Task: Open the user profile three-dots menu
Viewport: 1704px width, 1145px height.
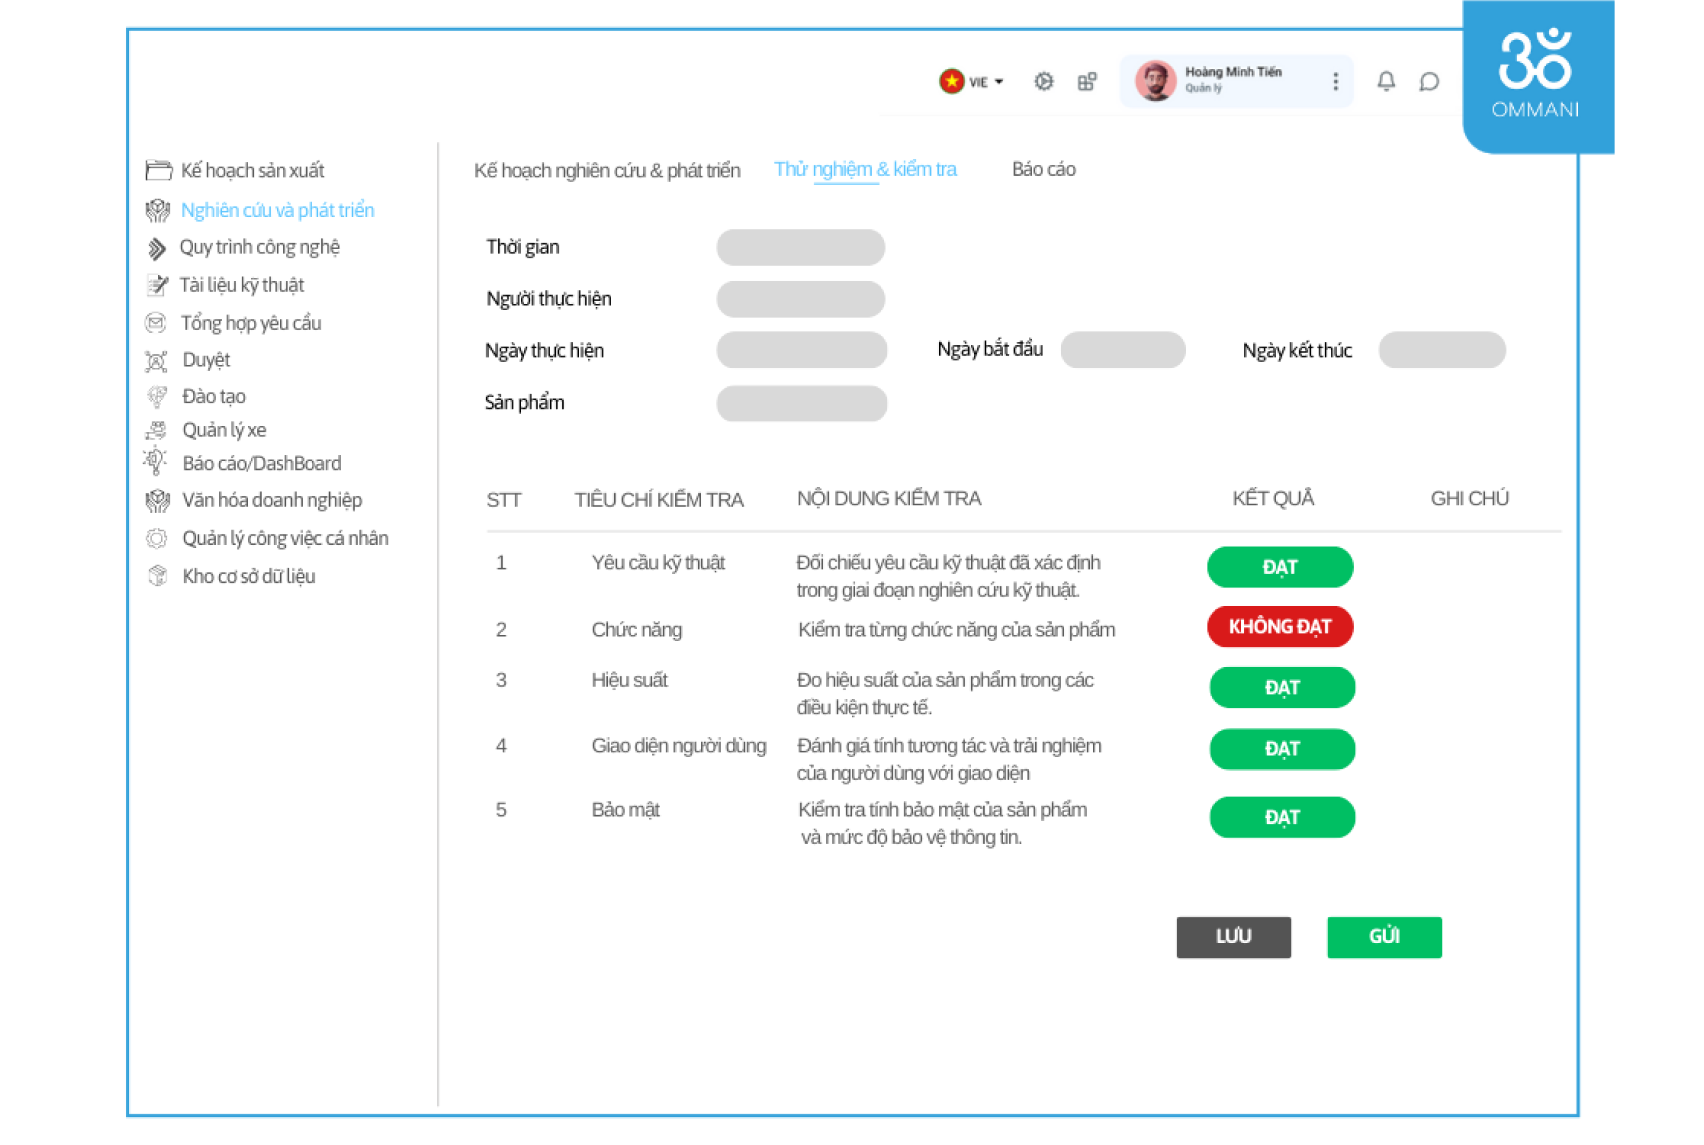Action: point(1335,82)
